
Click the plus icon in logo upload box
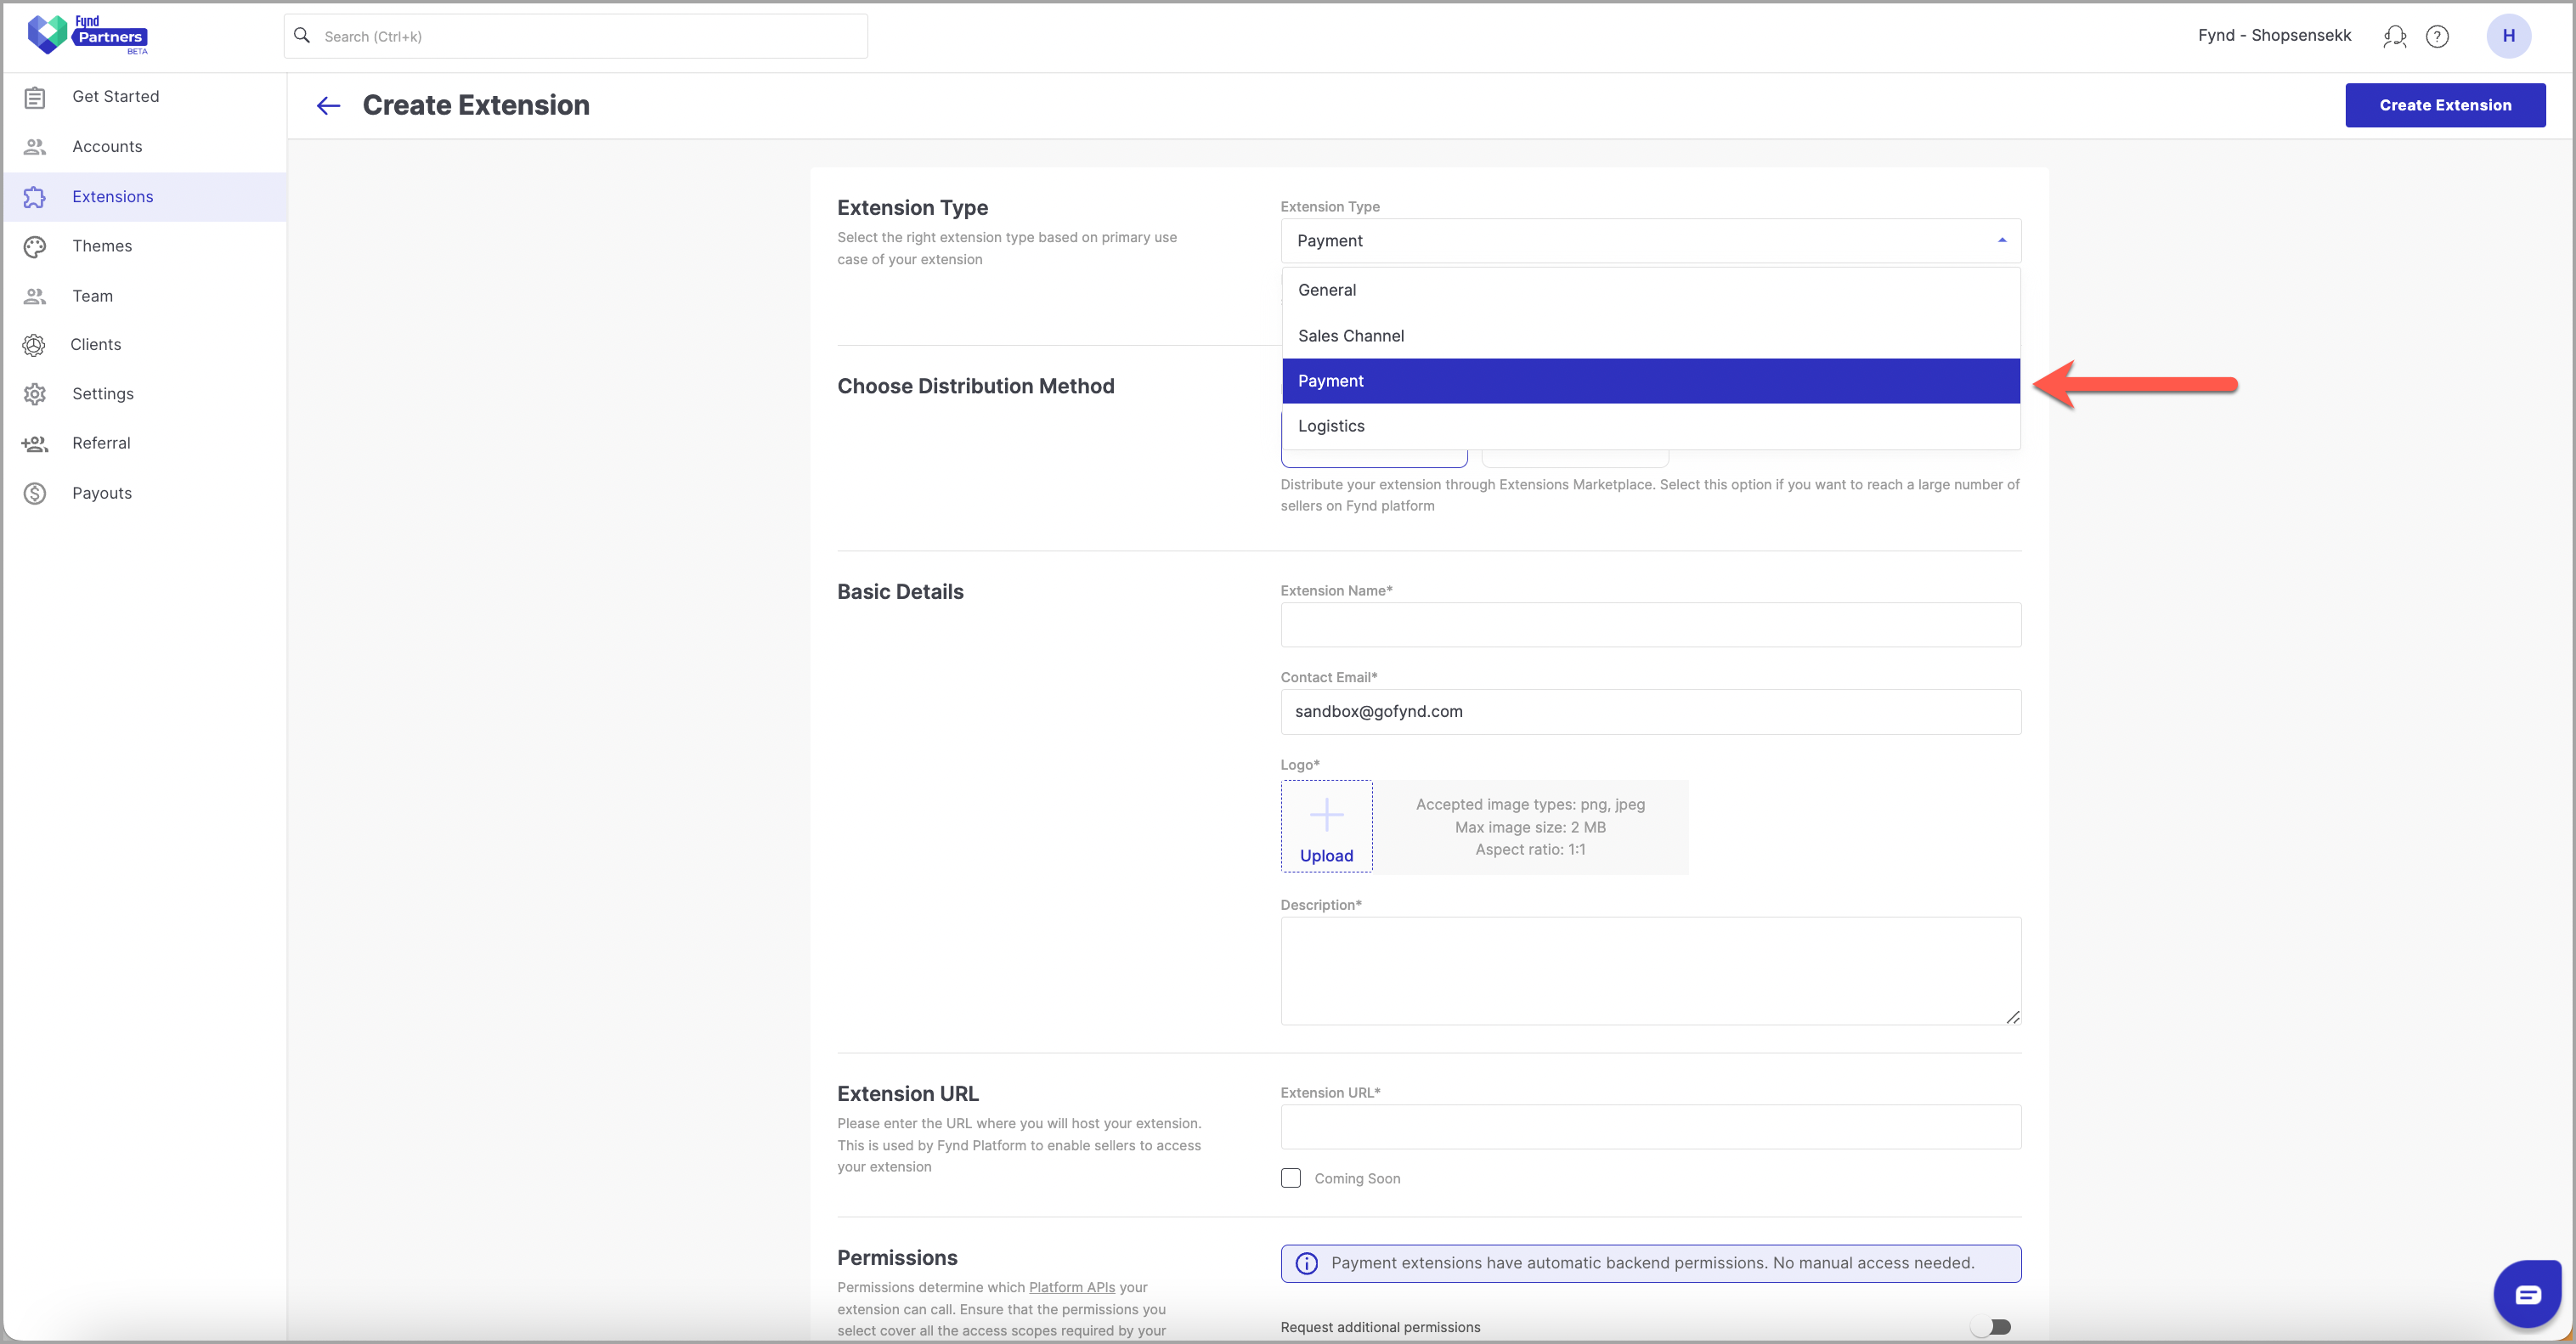1327,814
